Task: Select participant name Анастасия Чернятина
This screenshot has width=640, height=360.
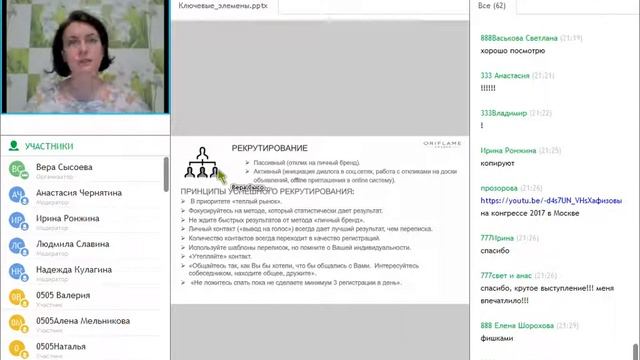Action: tap(79, 193)
